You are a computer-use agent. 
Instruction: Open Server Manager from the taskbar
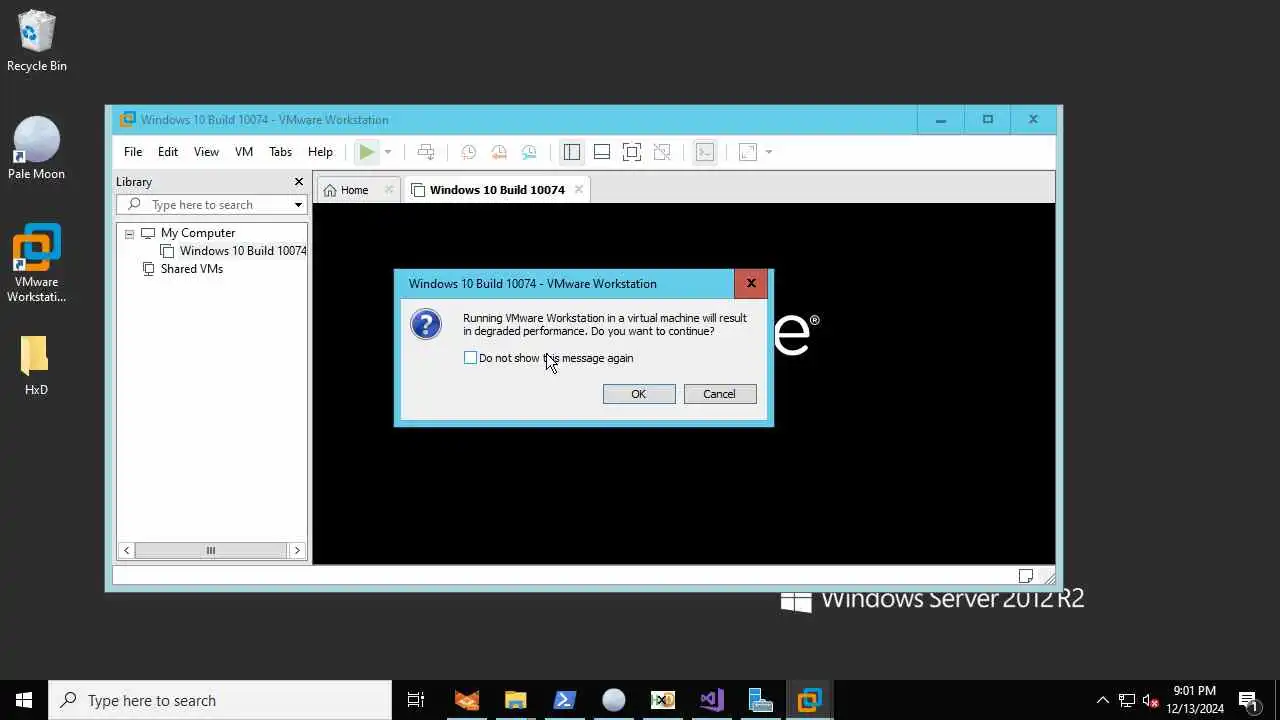click(760, 700)
